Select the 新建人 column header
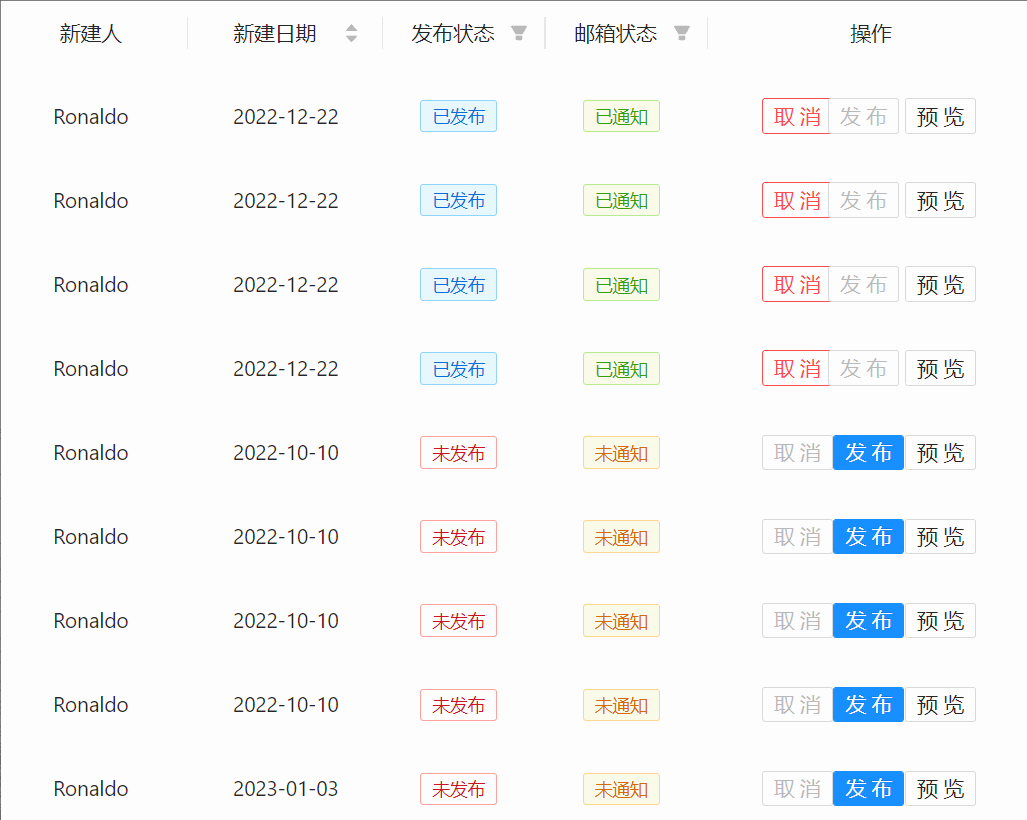This screenshot has width=1027, height=820. point(91,34)
